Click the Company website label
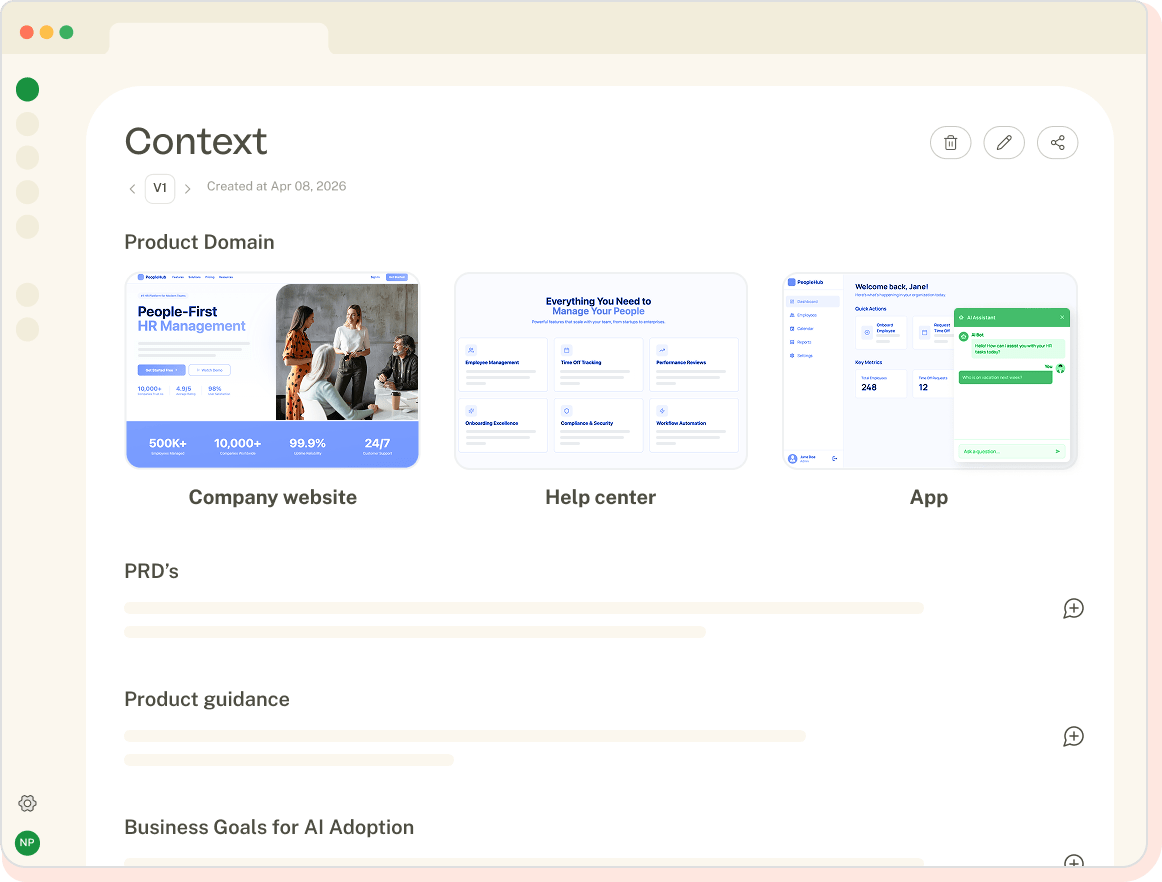 (273, 497)
